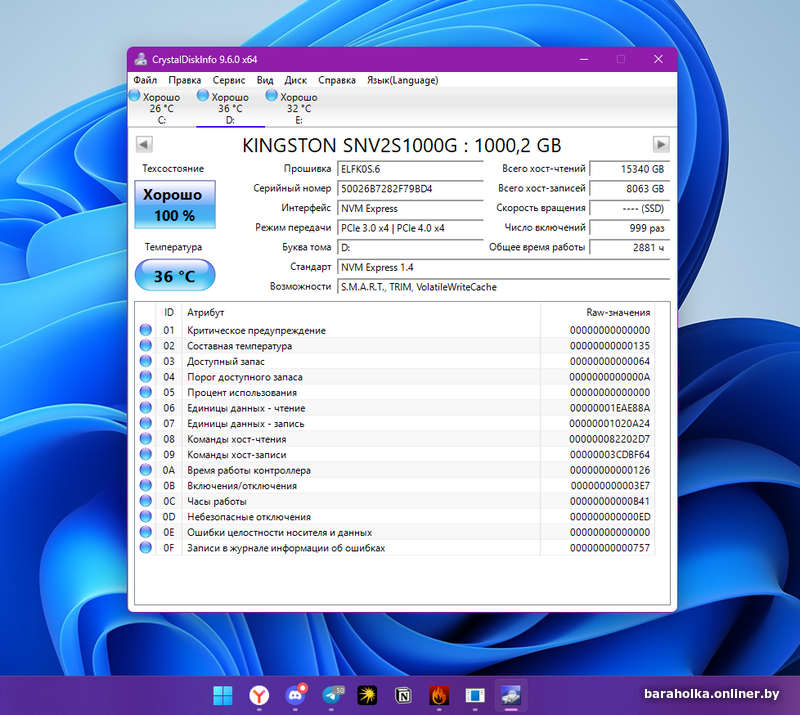
Task: Click status orb for Порог доступного запаса
Action: 145,377
